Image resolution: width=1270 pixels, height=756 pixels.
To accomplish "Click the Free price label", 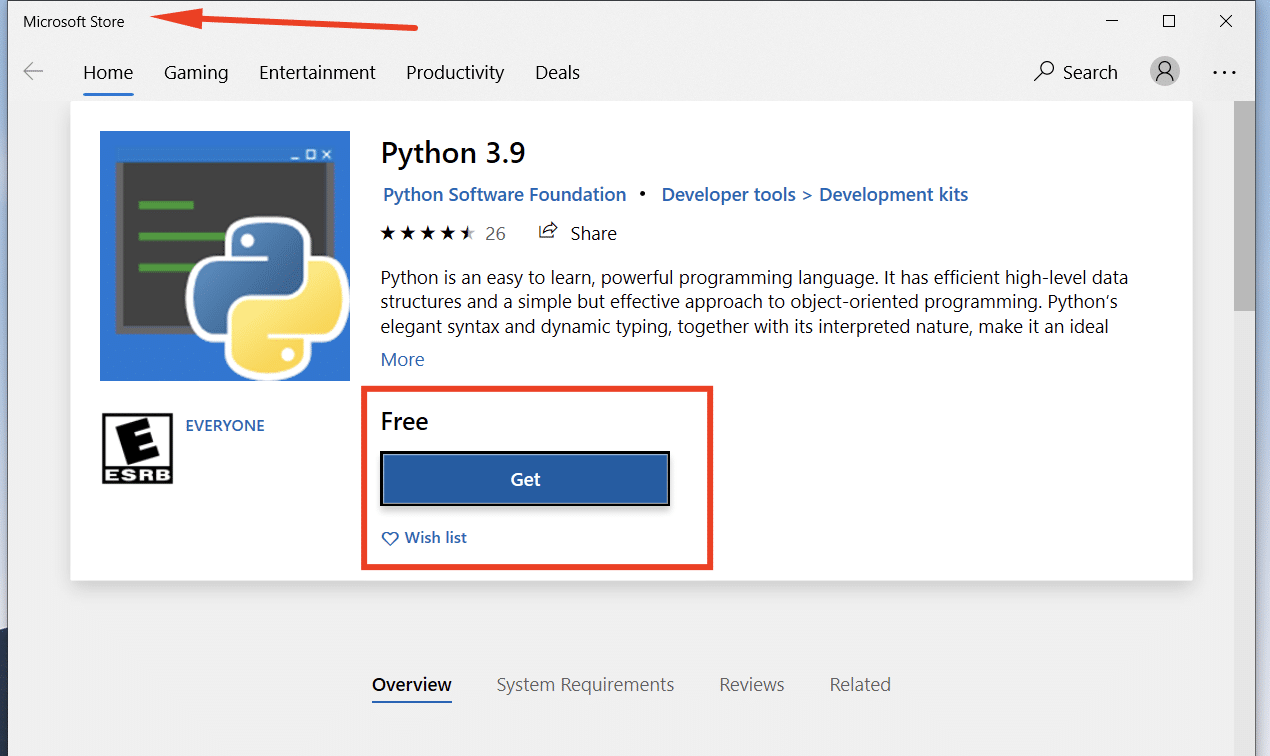I will 404,422.
